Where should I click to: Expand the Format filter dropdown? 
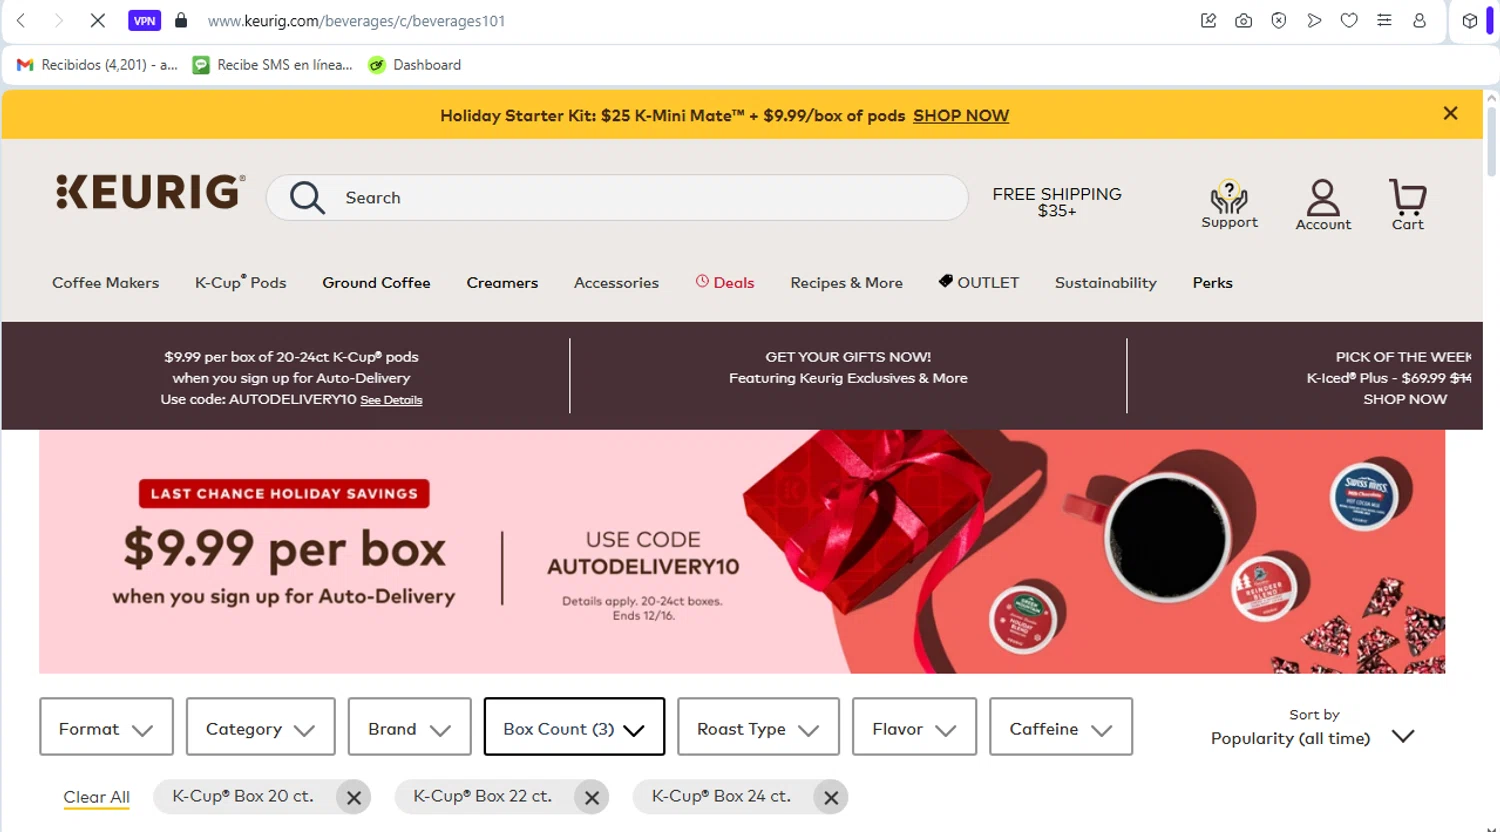tap(106, 727)
